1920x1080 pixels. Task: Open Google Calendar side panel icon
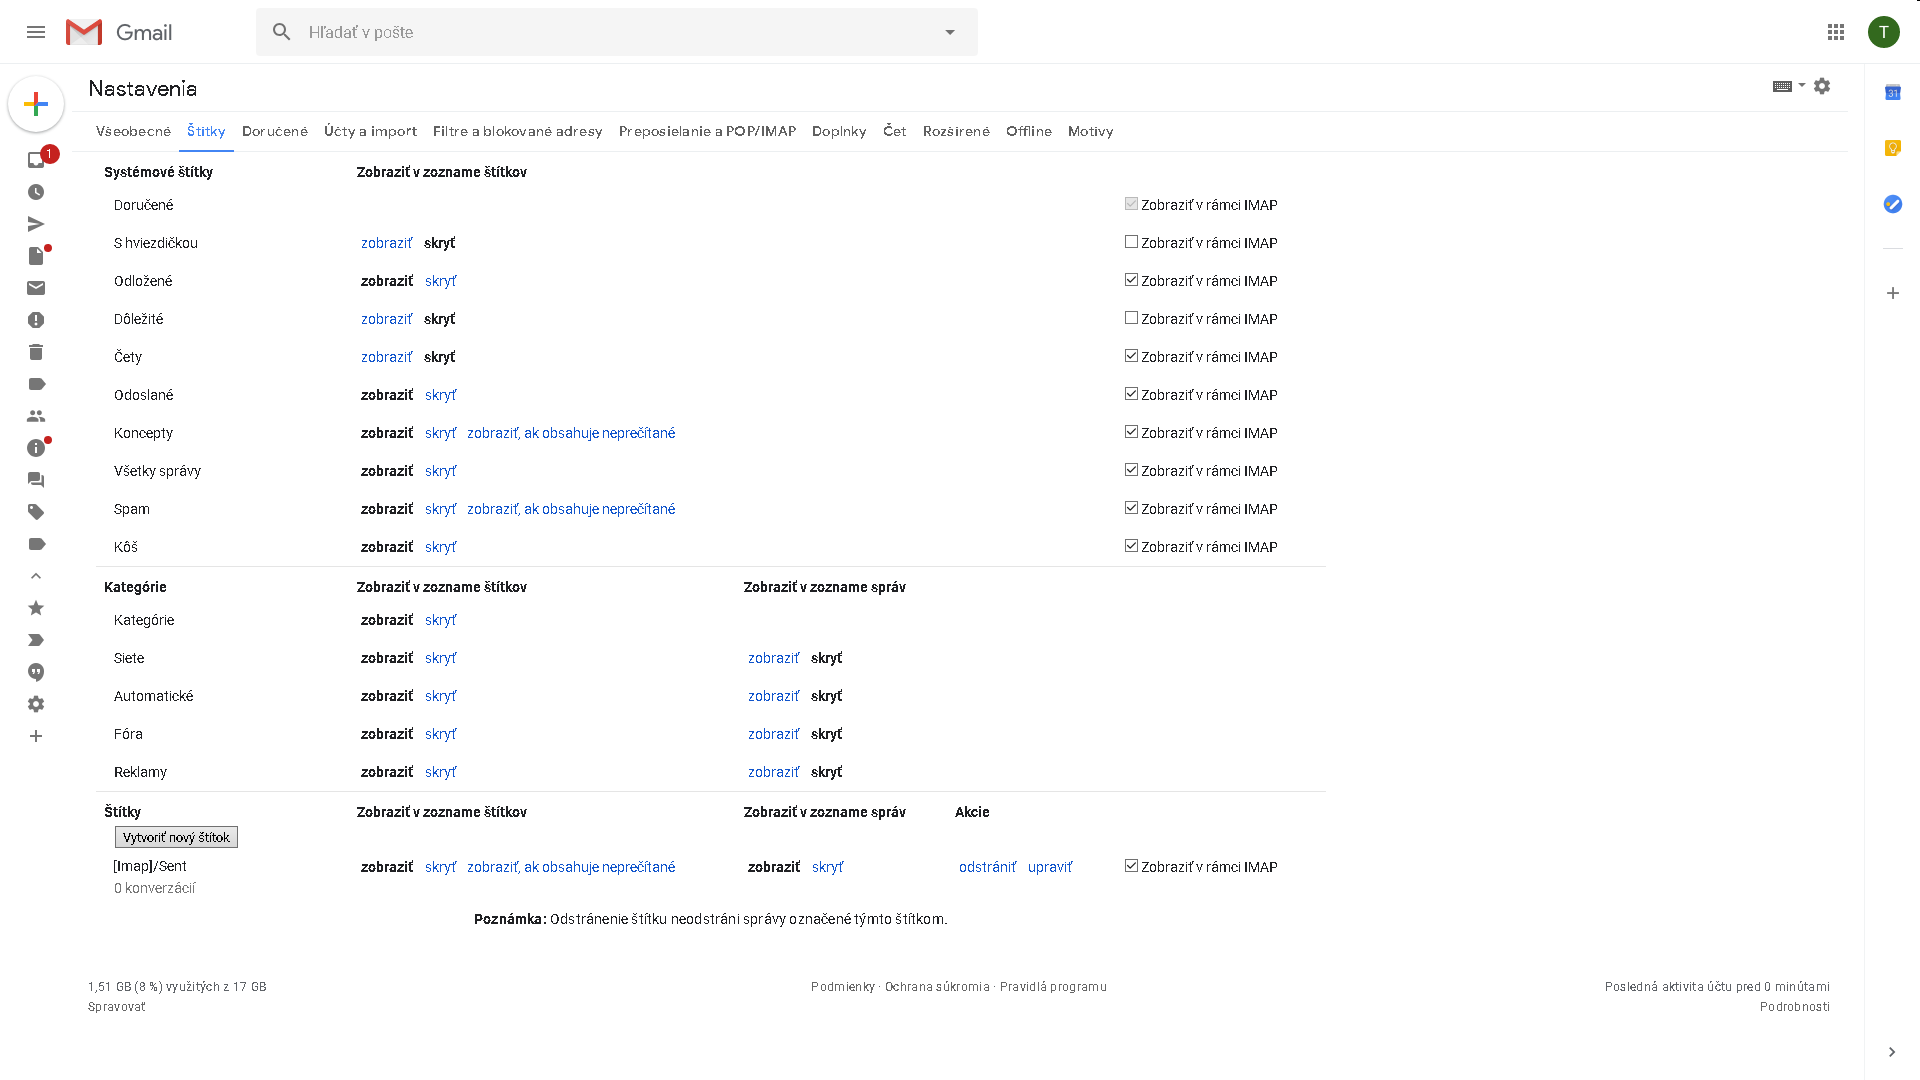[1892, 92]
